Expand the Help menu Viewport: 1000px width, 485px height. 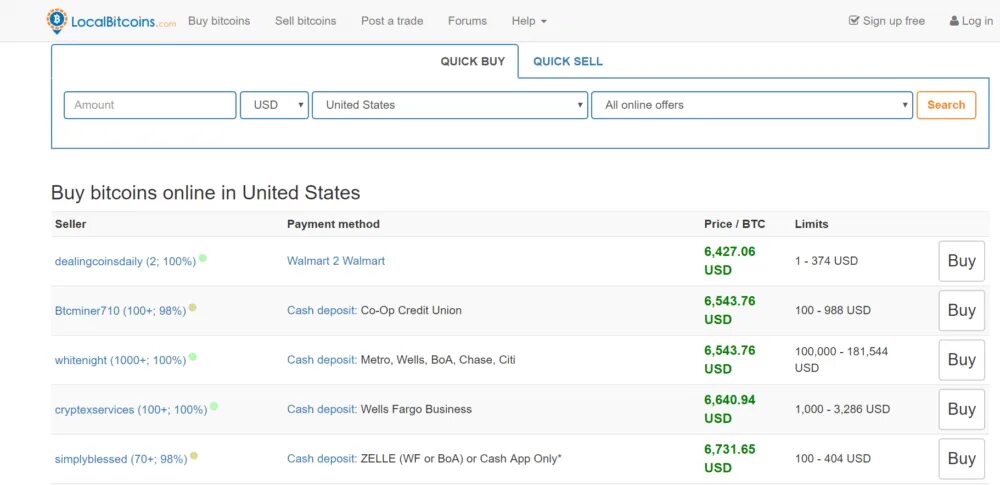click(x=529, y=21)
